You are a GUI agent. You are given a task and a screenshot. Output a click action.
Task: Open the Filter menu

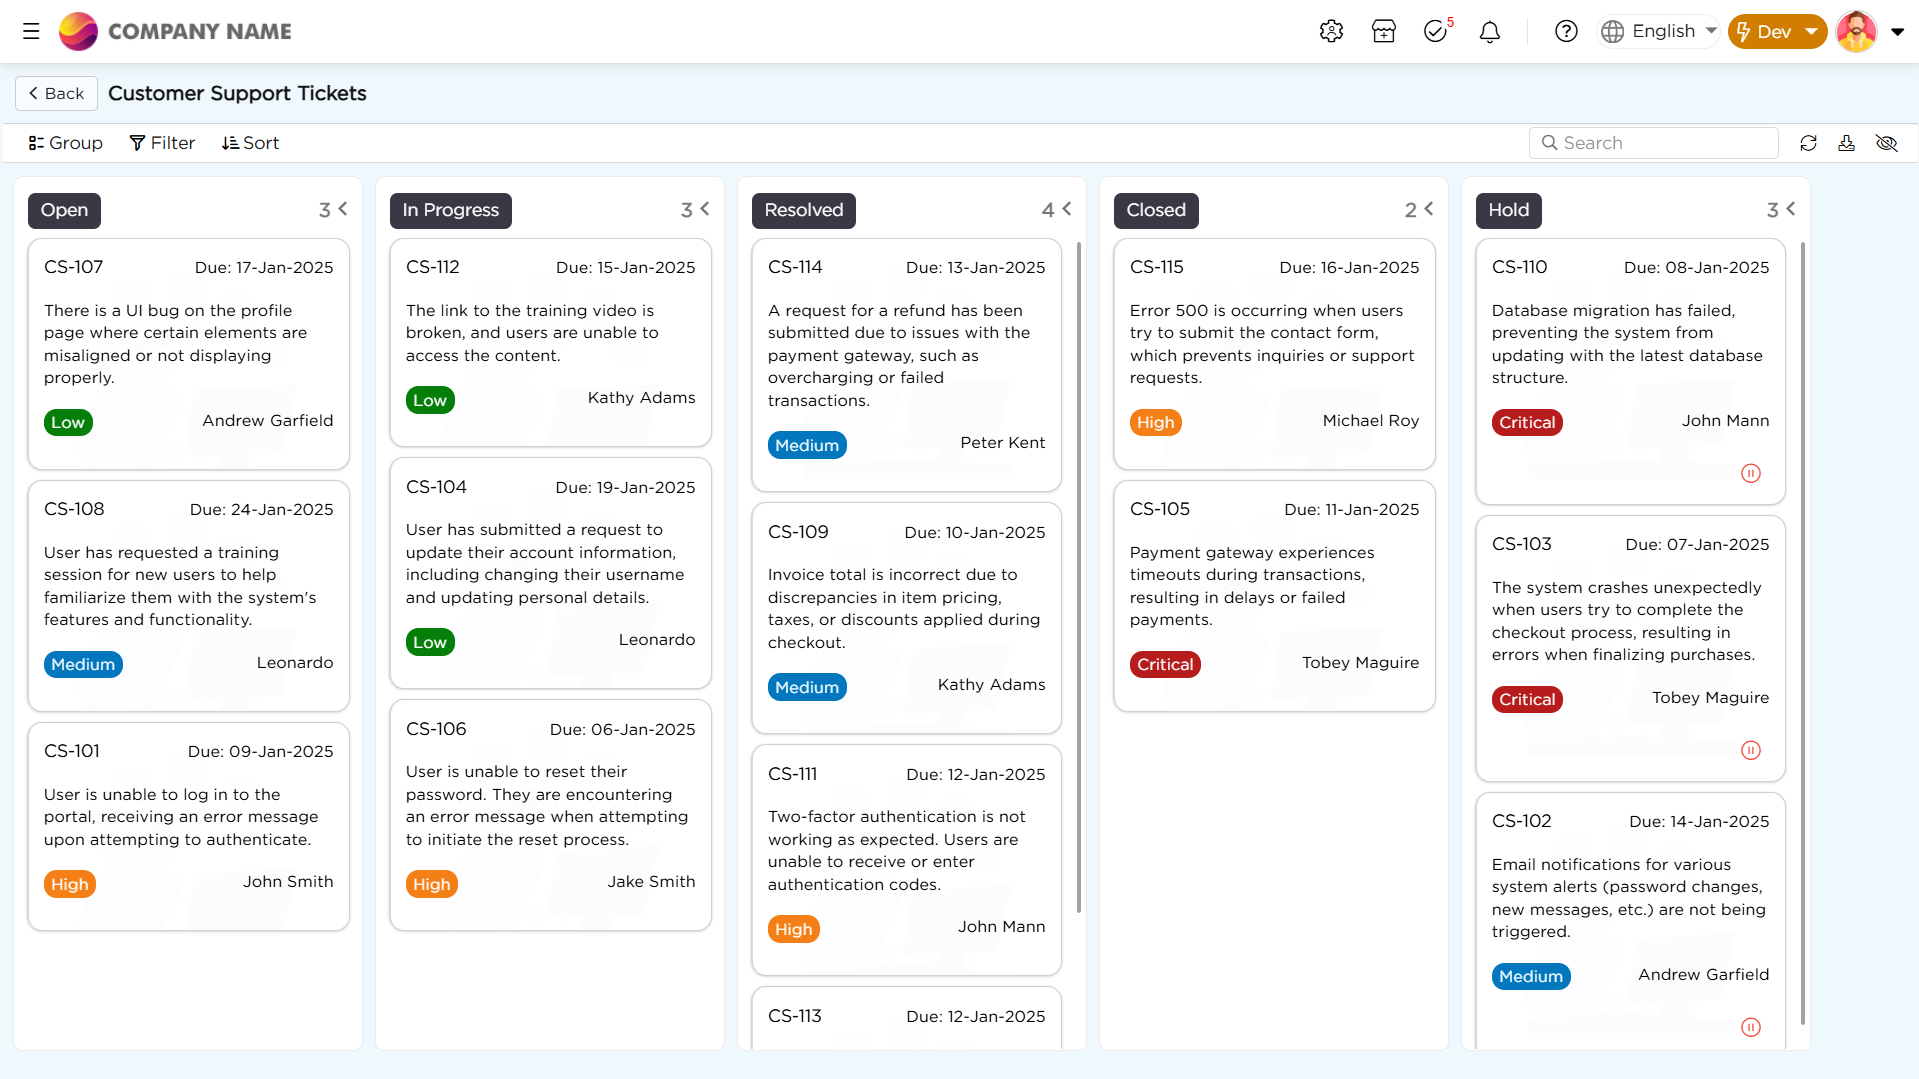162,143
